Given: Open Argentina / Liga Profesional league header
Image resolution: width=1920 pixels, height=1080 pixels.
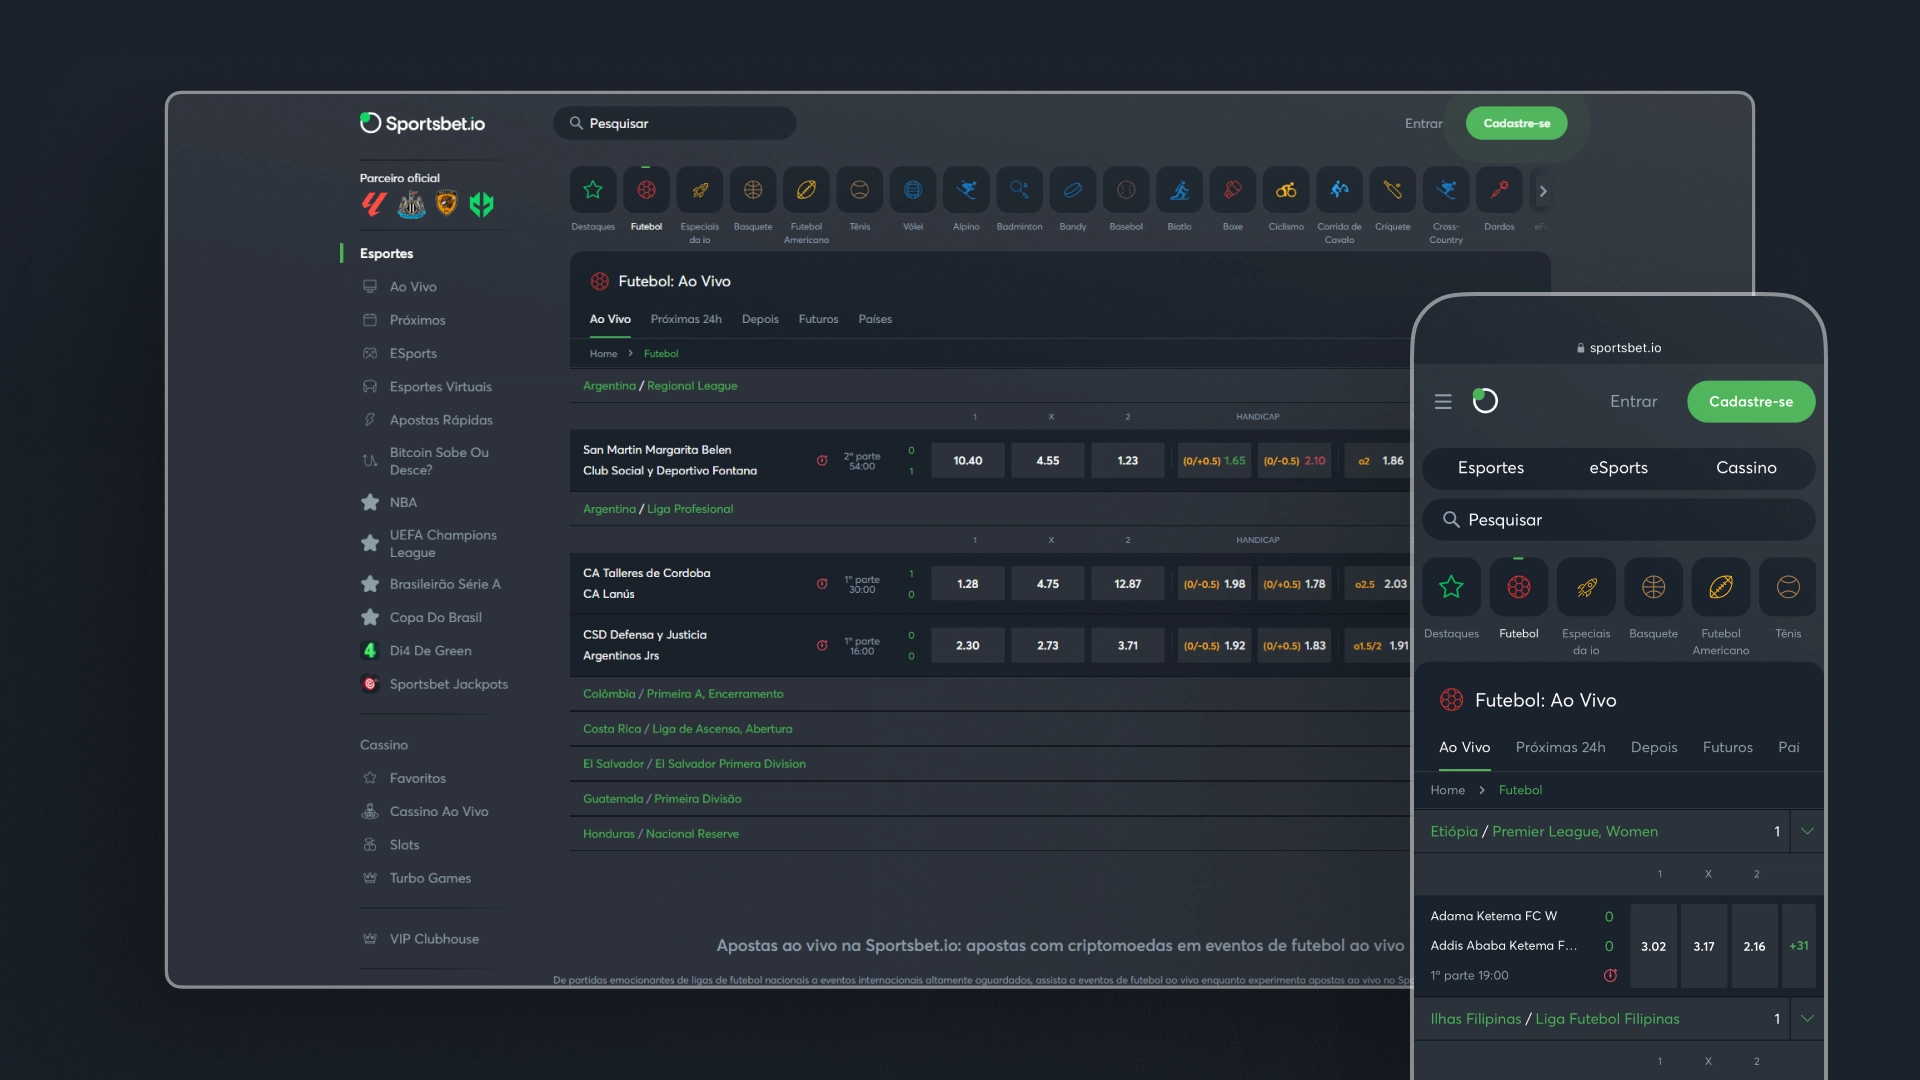Looking at the screenshot, I should pos(658,509).
